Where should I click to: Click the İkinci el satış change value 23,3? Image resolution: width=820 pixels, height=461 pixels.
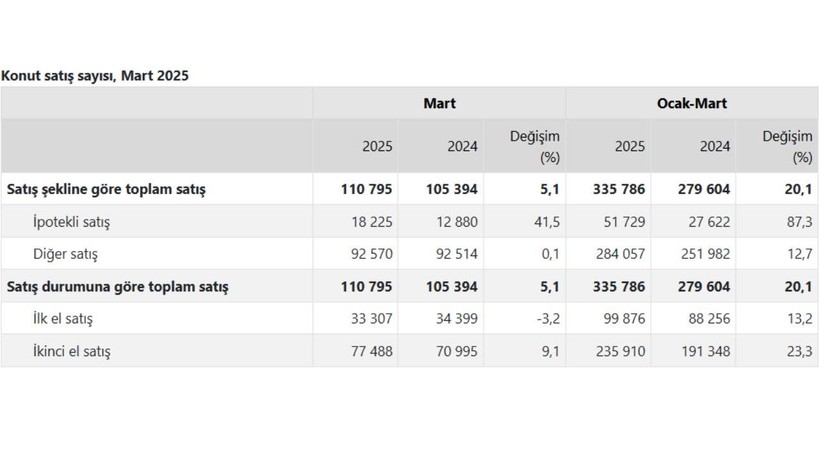tap(800, 351)
